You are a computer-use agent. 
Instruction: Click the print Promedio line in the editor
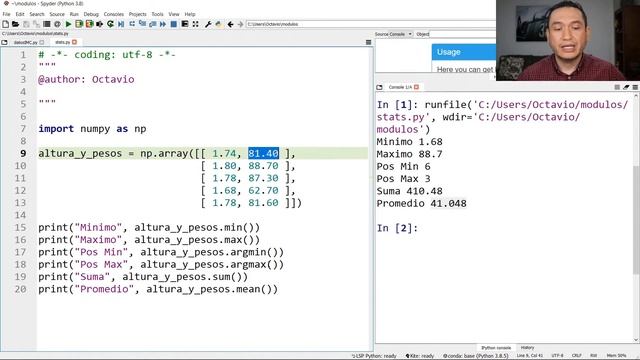pyautogui.click(x=158, y=289)
